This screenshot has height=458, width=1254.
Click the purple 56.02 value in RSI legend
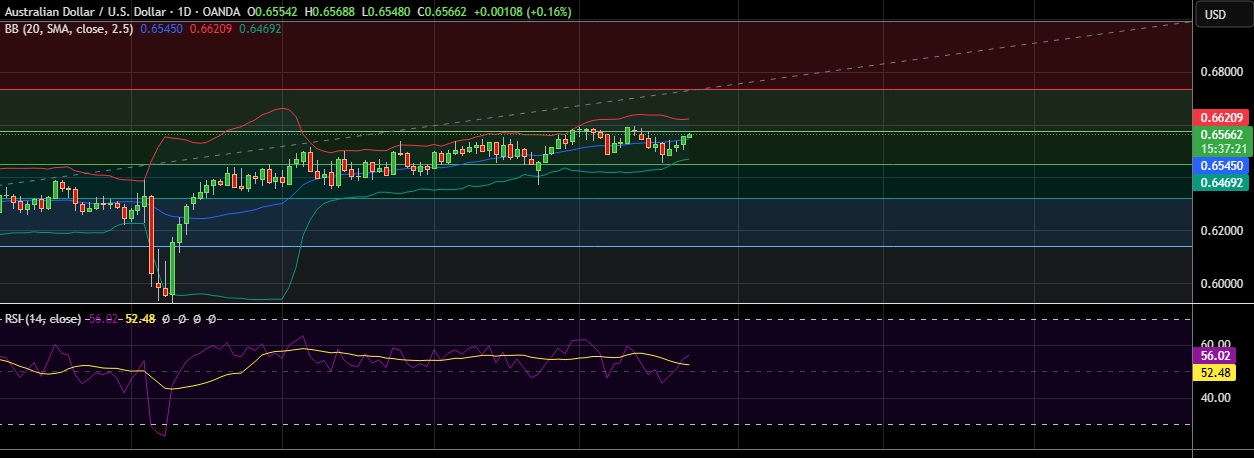104,319
